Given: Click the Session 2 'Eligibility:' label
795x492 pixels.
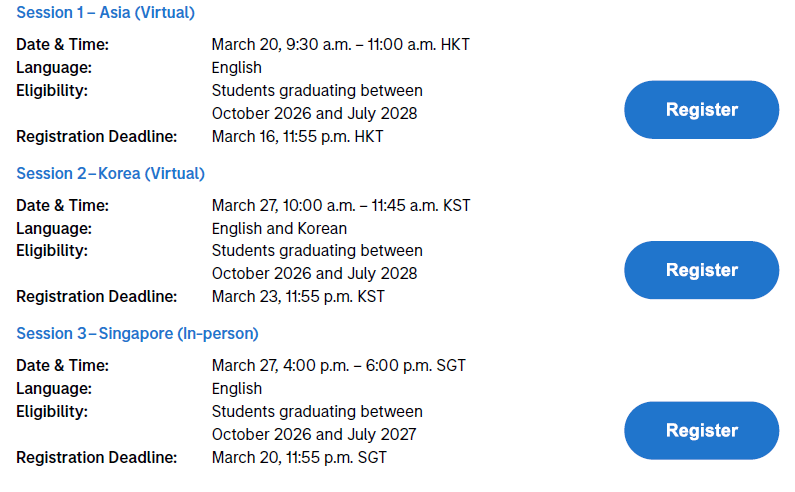Looking at the screenshot, I should click(x=52, y=251).
